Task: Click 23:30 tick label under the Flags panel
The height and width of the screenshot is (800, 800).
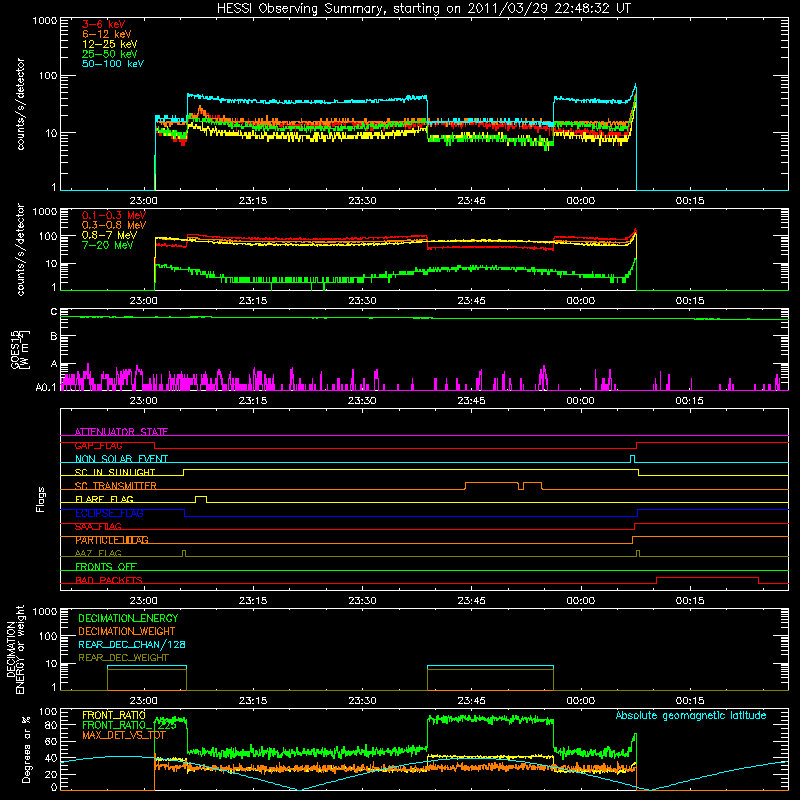Action: (x=362, y=601)
